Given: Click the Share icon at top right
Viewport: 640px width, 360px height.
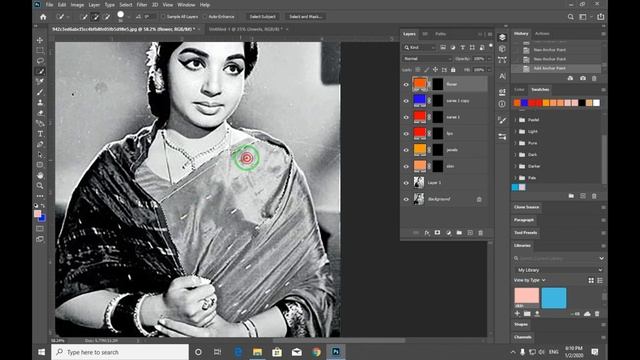Looking at the screenshot, I should (600, 17).
